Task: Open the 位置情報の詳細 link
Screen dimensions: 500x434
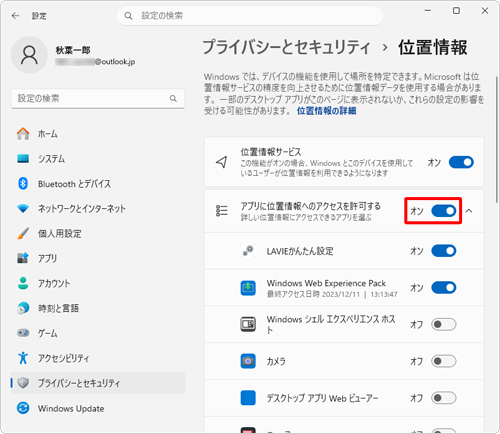Action: tap(326, 111)
